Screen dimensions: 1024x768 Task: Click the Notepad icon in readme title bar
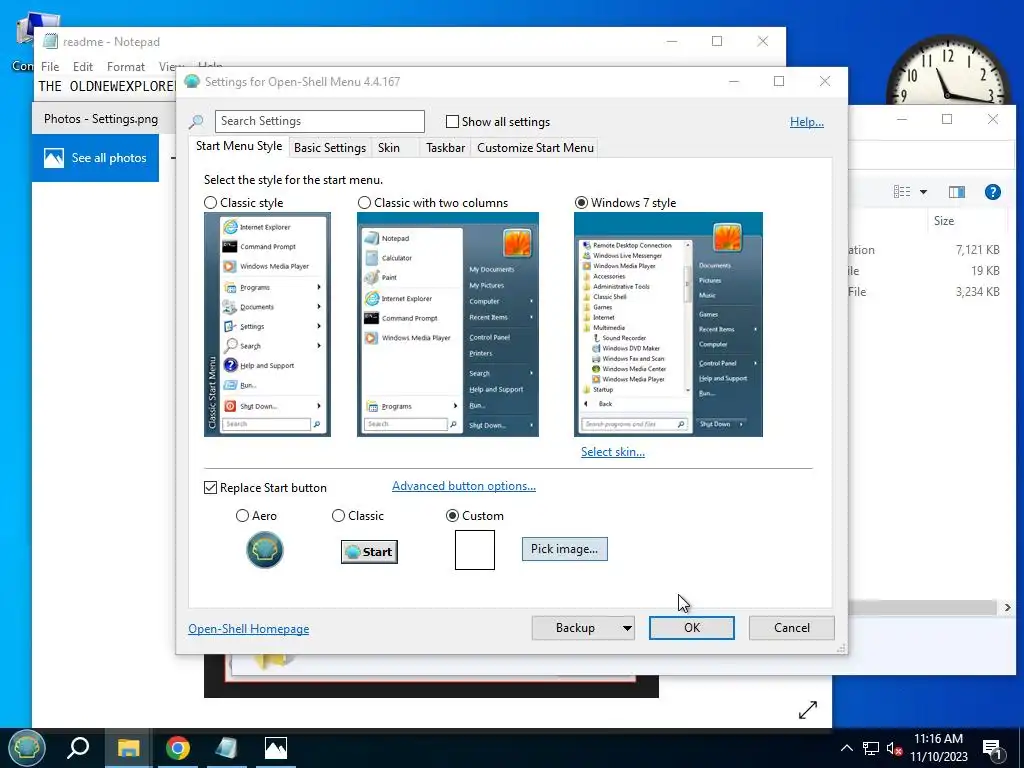tap(50, 42)
